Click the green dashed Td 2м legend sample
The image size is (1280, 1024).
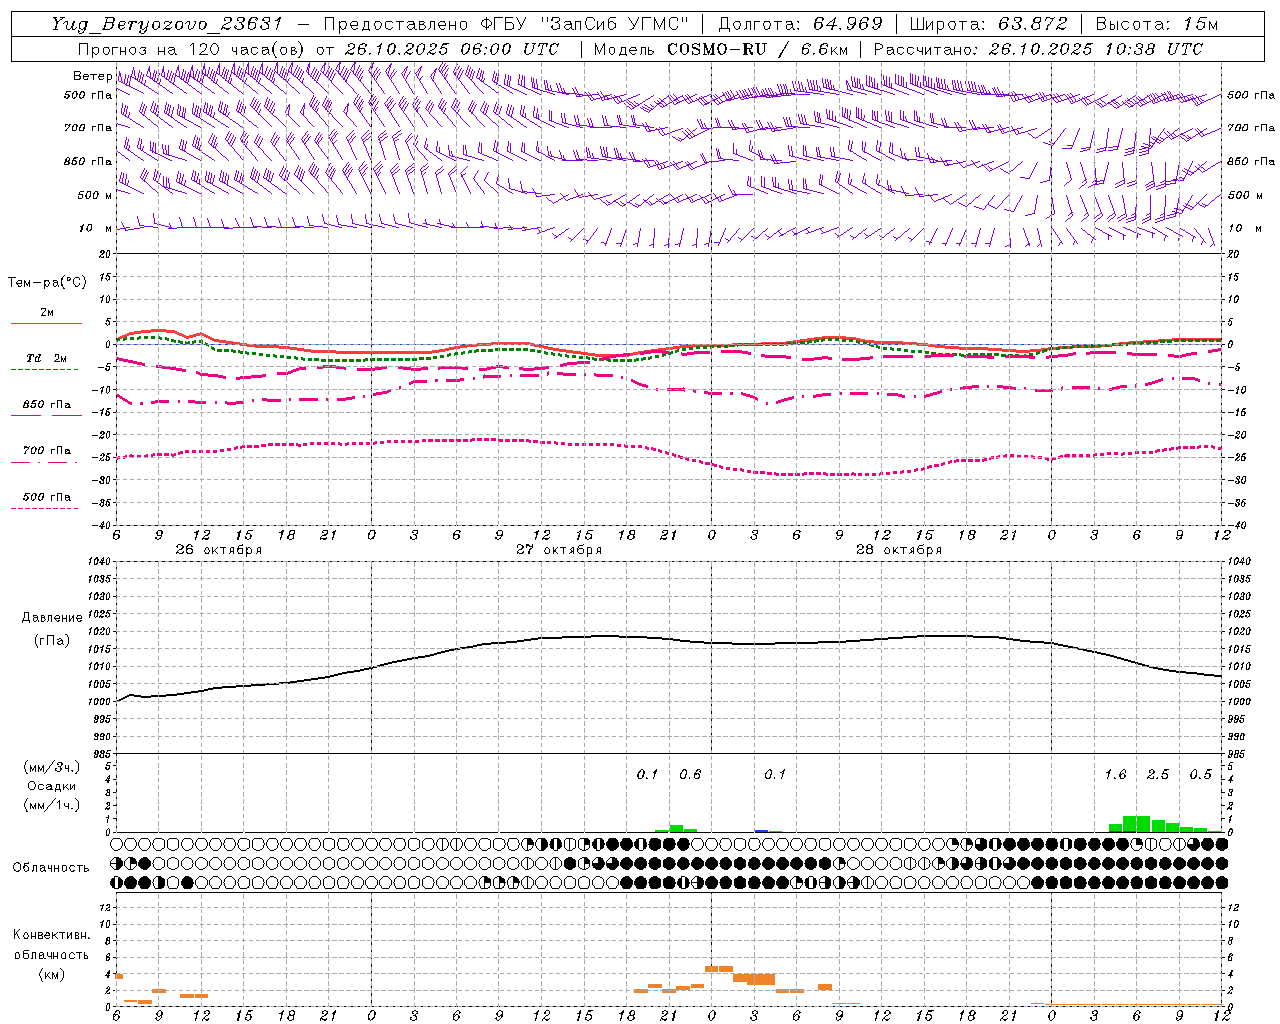[44, 369]
